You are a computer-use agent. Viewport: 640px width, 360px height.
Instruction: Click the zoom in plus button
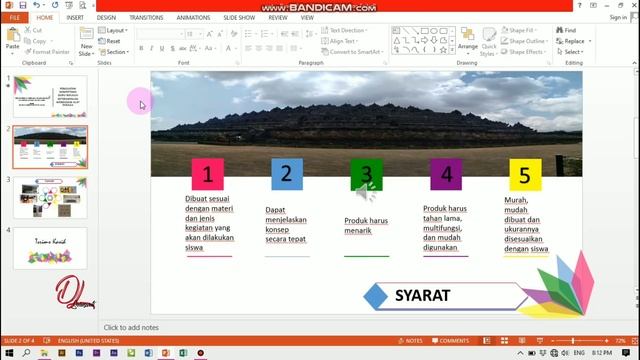click(607, 341)
